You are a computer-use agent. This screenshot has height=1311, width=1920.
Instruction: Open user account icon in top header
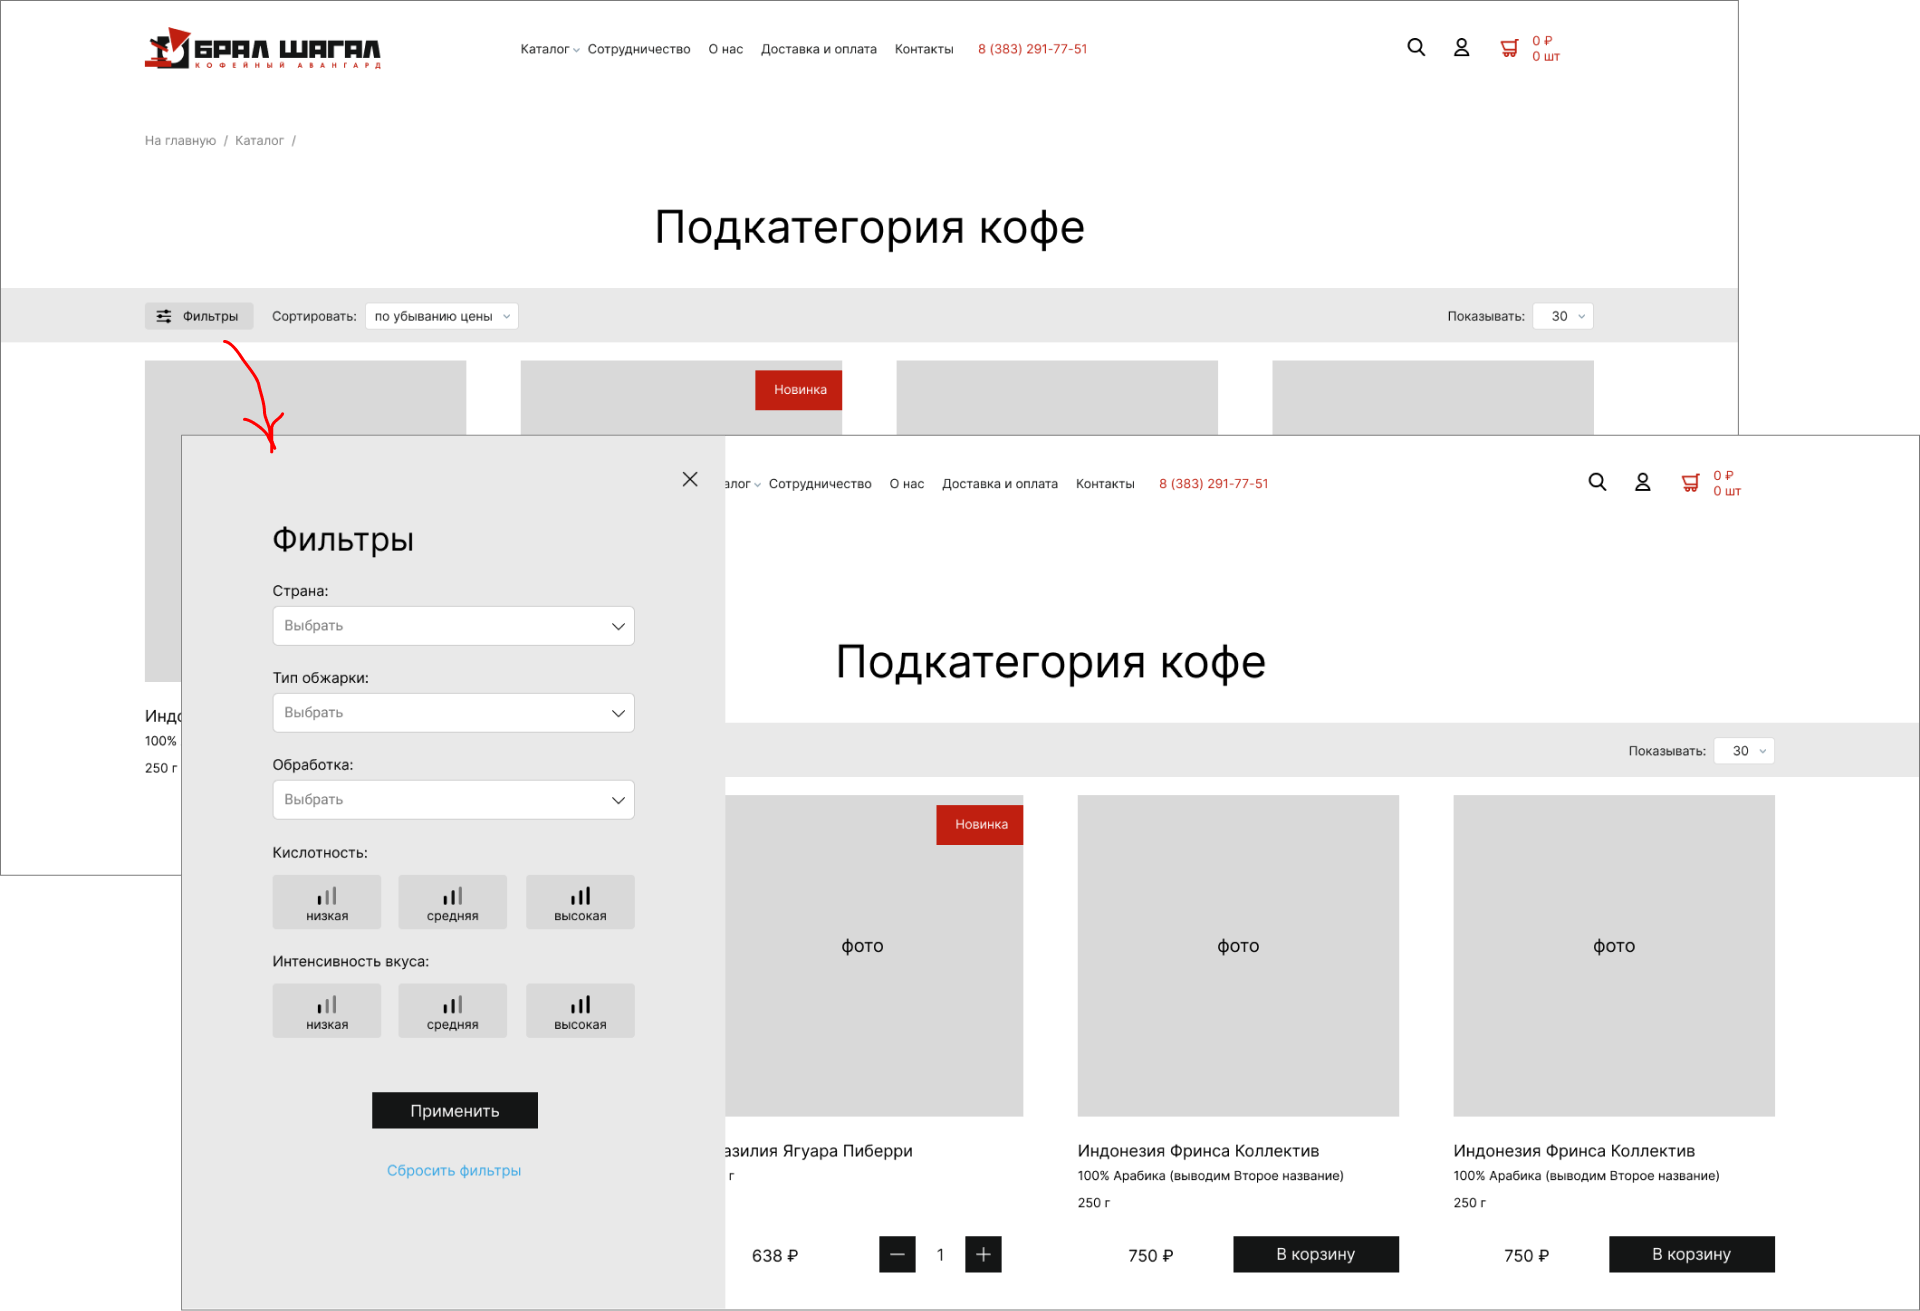[x=1461, y=47]
